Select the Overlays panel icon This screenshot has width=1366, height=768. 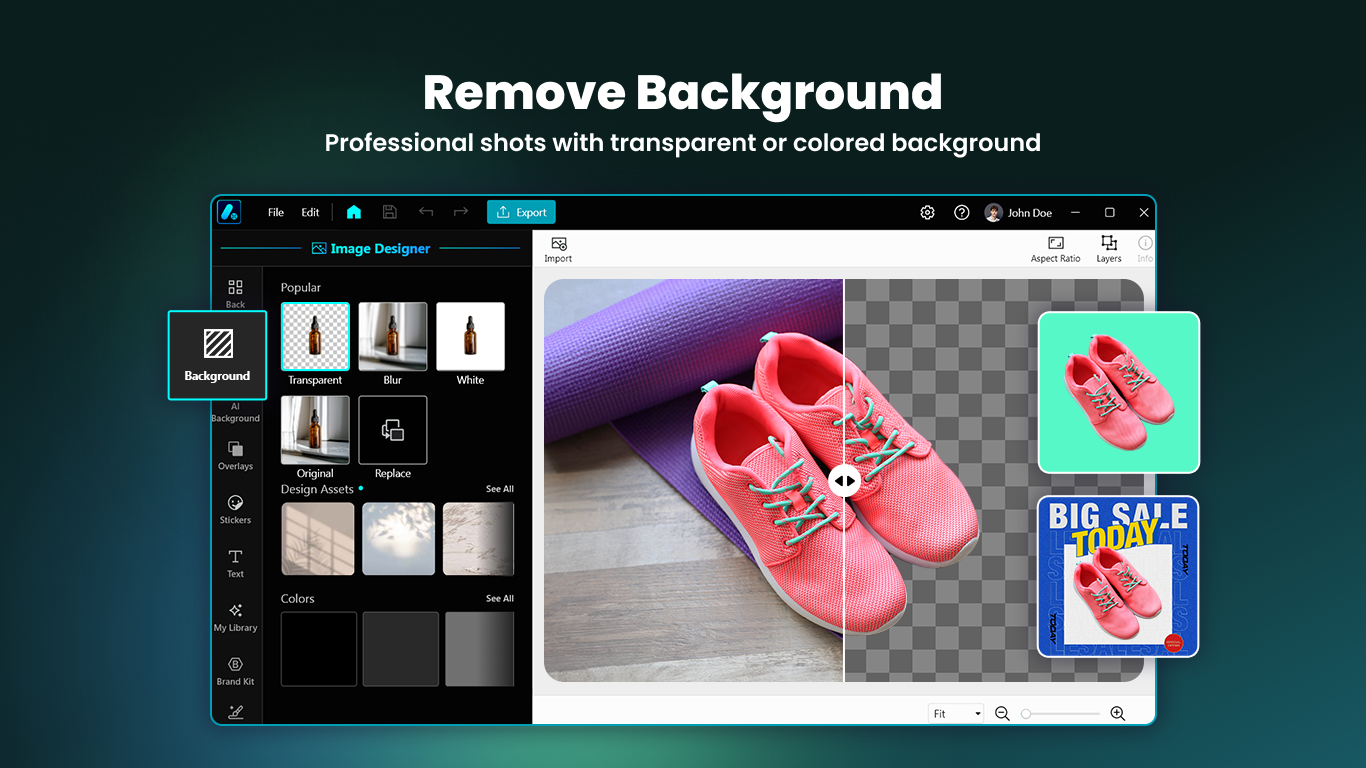[x=235, y=453]
